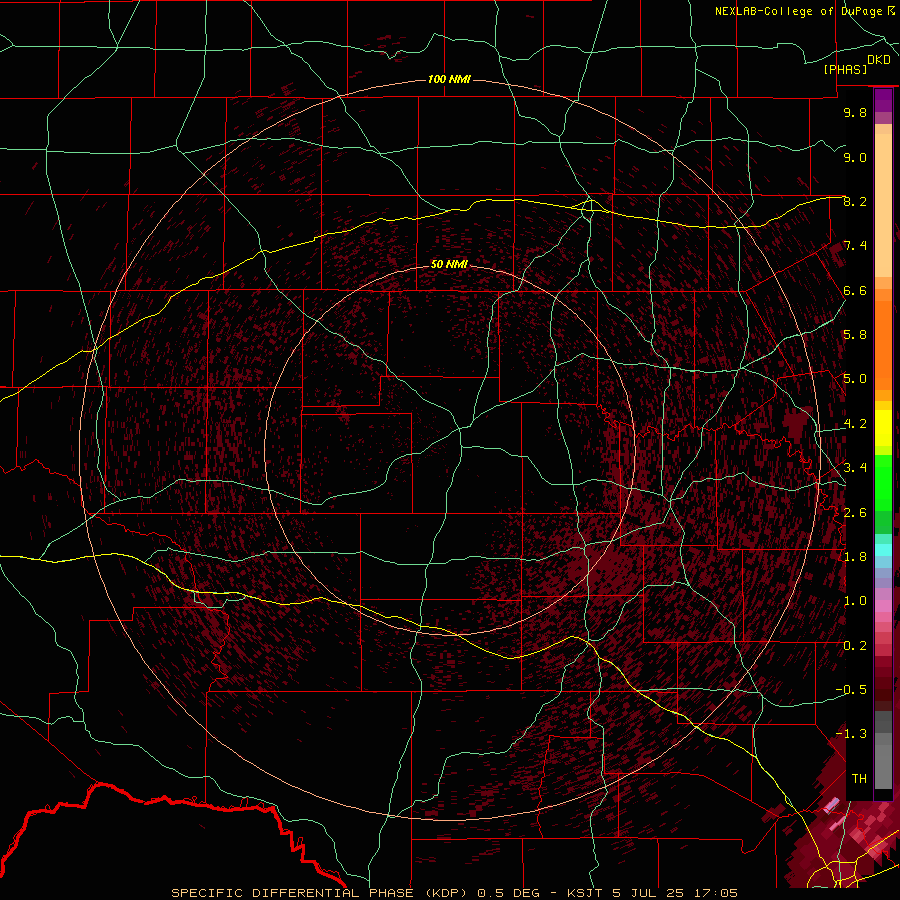Click the 6.6 scale value

click(855, 290)
